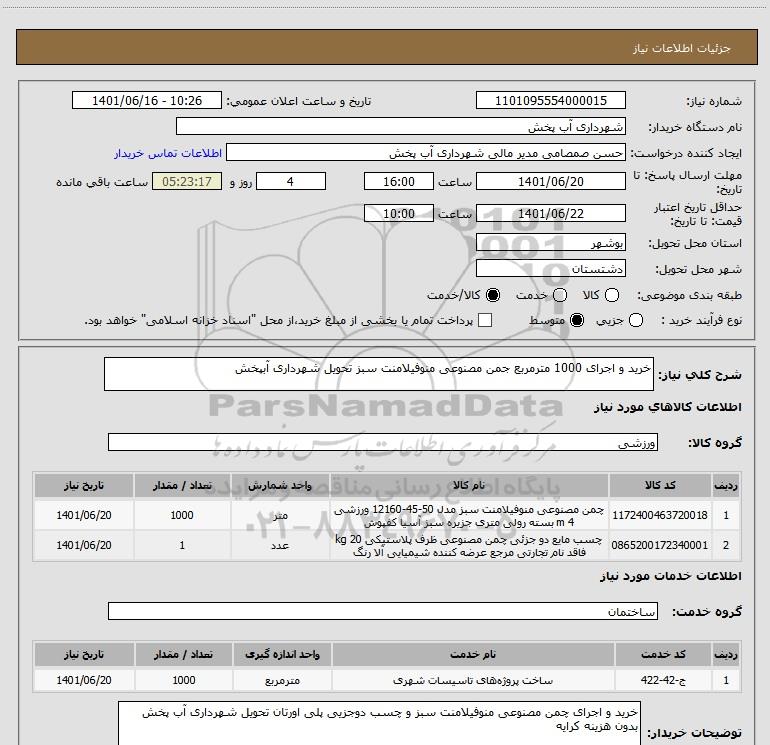Image resolution: width=770 pixels, height=745 pixels.
Task: Click the days remaining field showing 4
Action: tap(291, 181)
